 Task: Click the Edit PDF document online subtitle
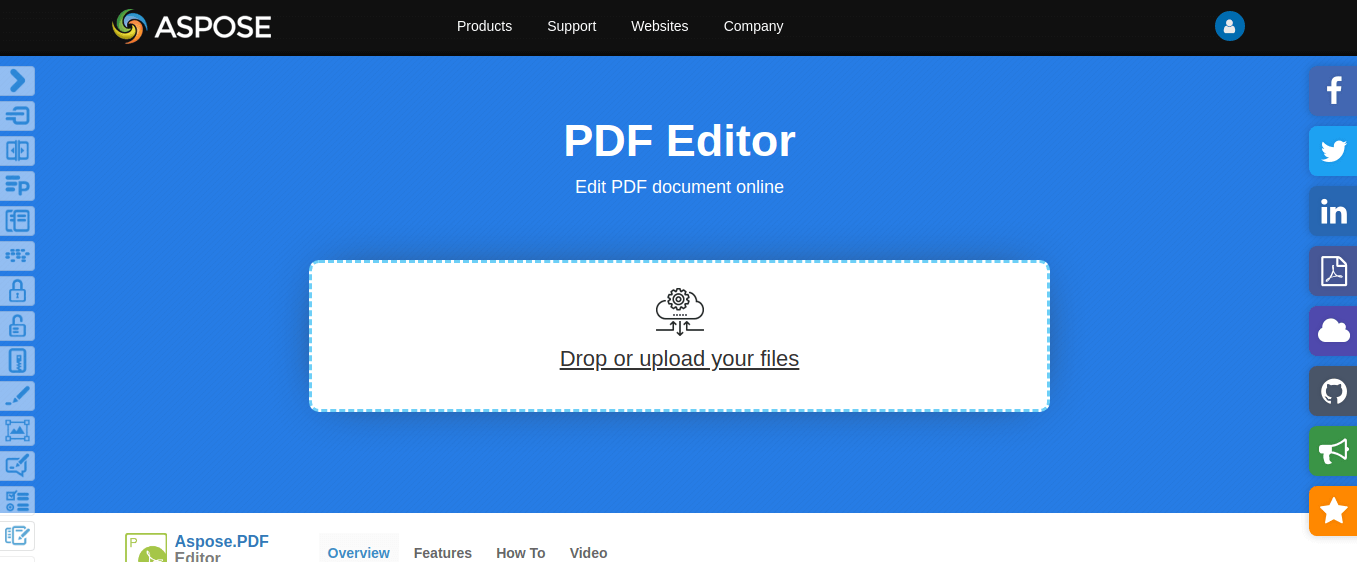click(679, 187)
